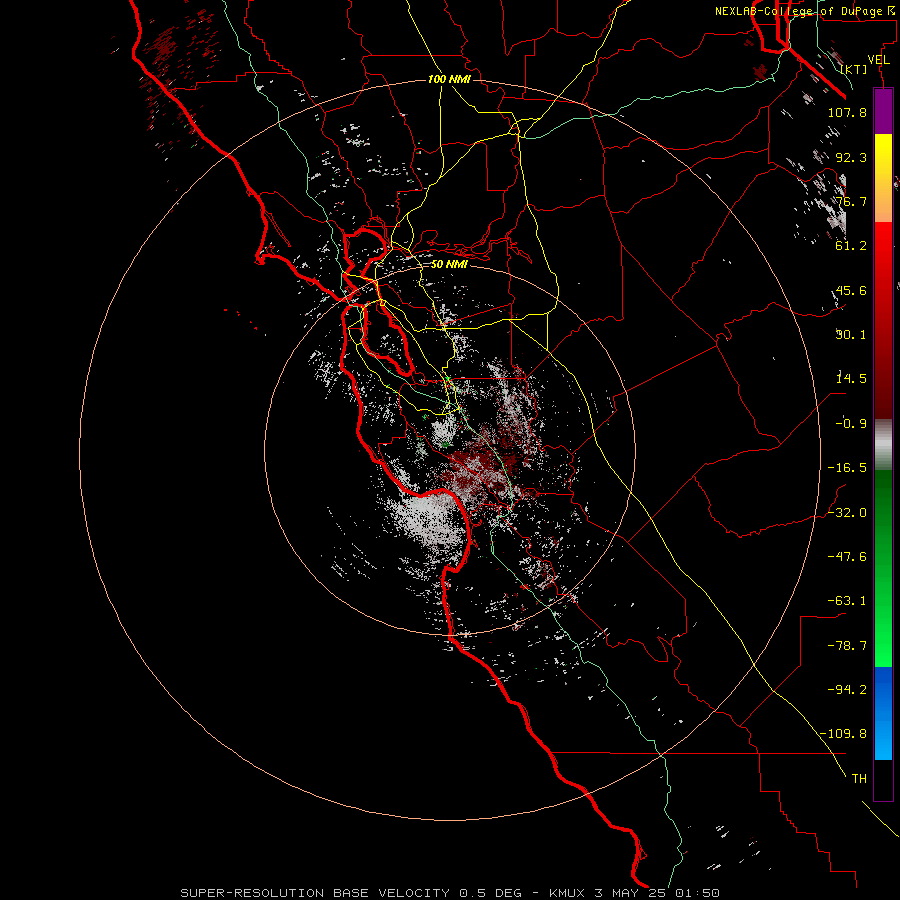Pick the black TH segment of the color bar
This screenshot has height=900, width=900.
point(883,779)
